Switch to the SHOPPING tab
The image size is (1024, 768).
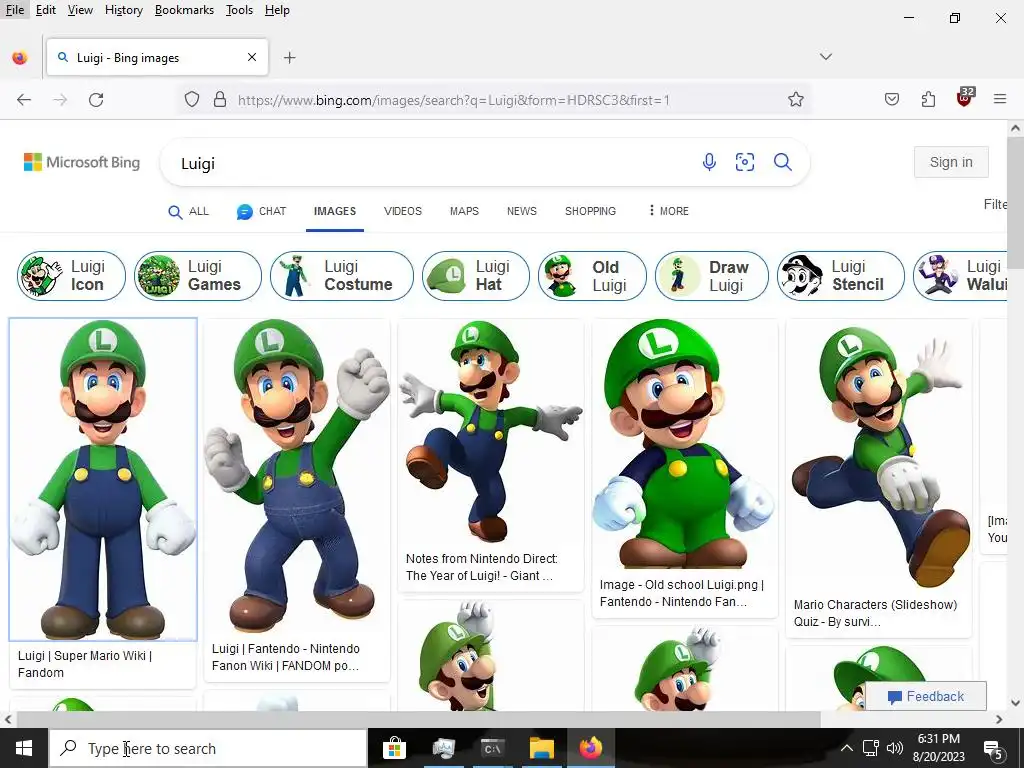coord(590,211)
